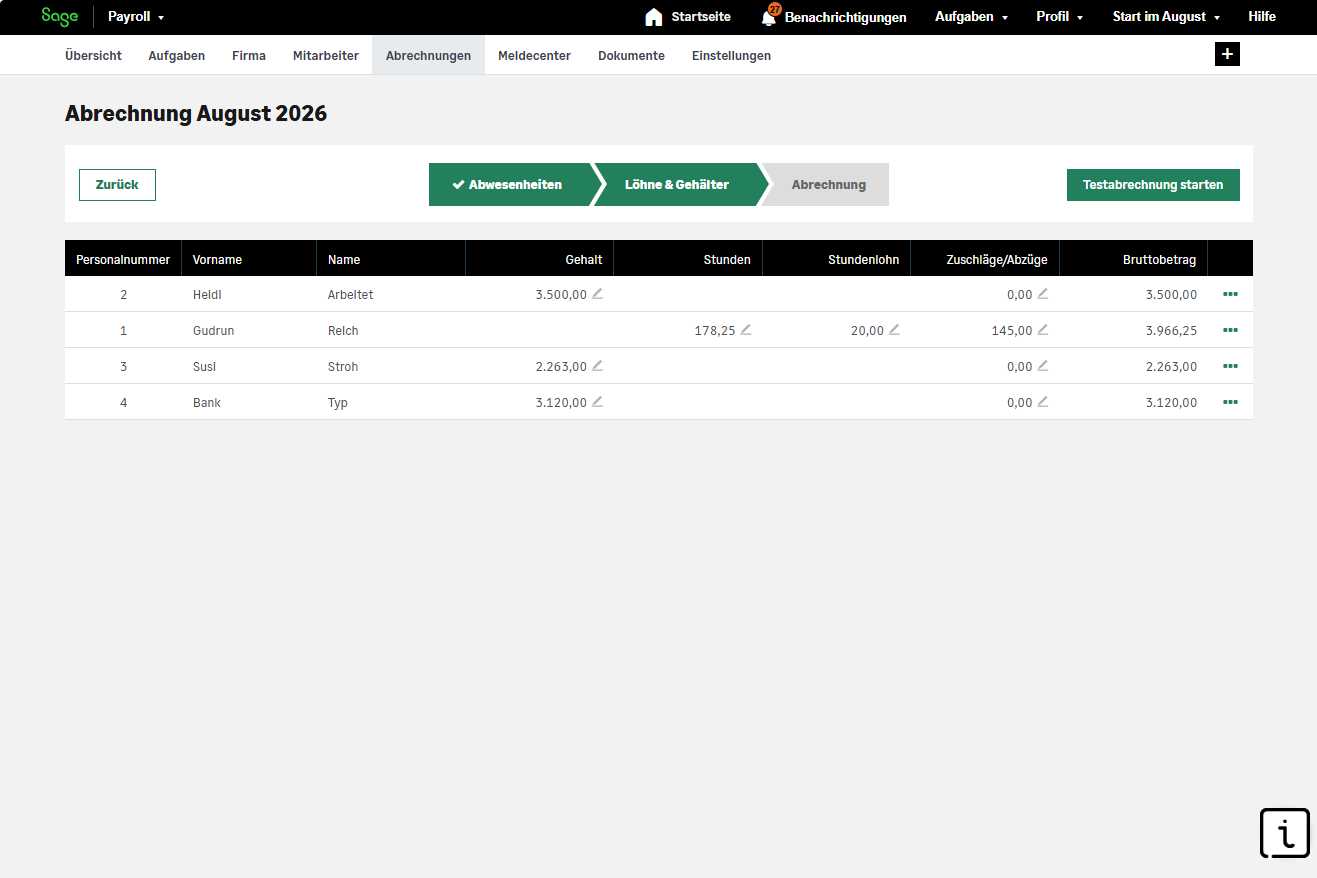Viewport: 1317px width, 878px height.
Task: Edit Zuschläge/Abzüge pencil in the Stroh row
Action: click(1042, 366)
